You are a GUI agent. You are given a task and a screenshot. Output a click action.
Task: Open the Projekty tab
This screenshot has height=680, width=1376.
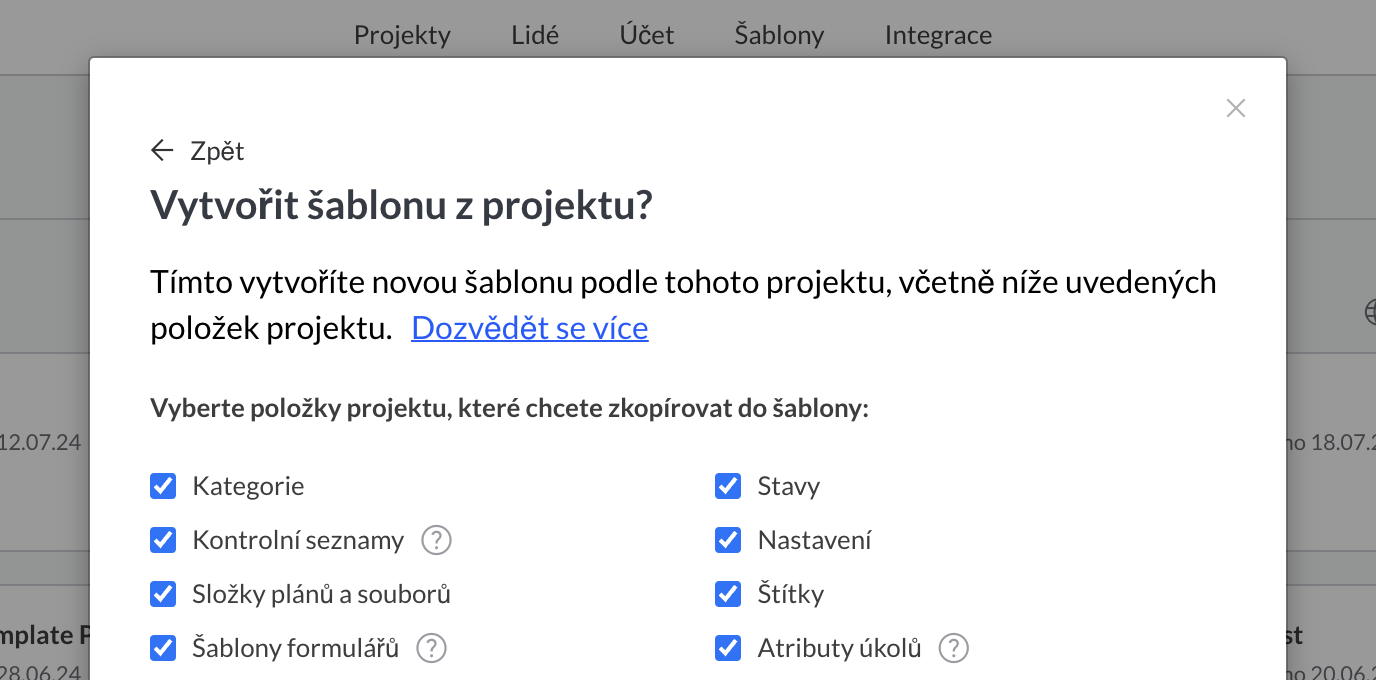(402, 35)
